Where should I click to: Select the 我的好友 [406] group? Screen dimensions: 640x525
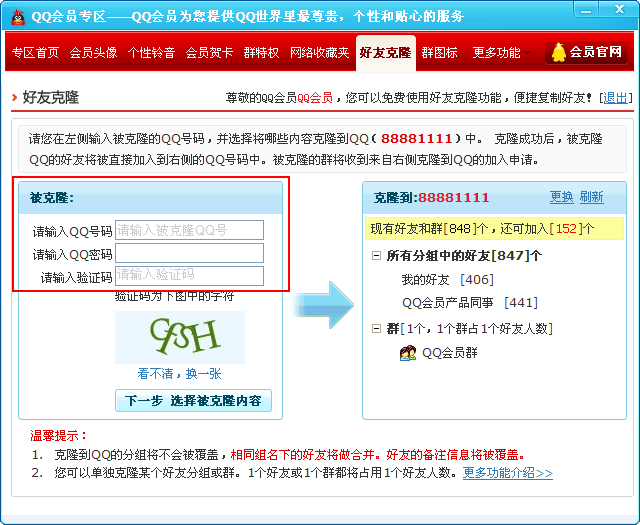[x=448, y=280]
